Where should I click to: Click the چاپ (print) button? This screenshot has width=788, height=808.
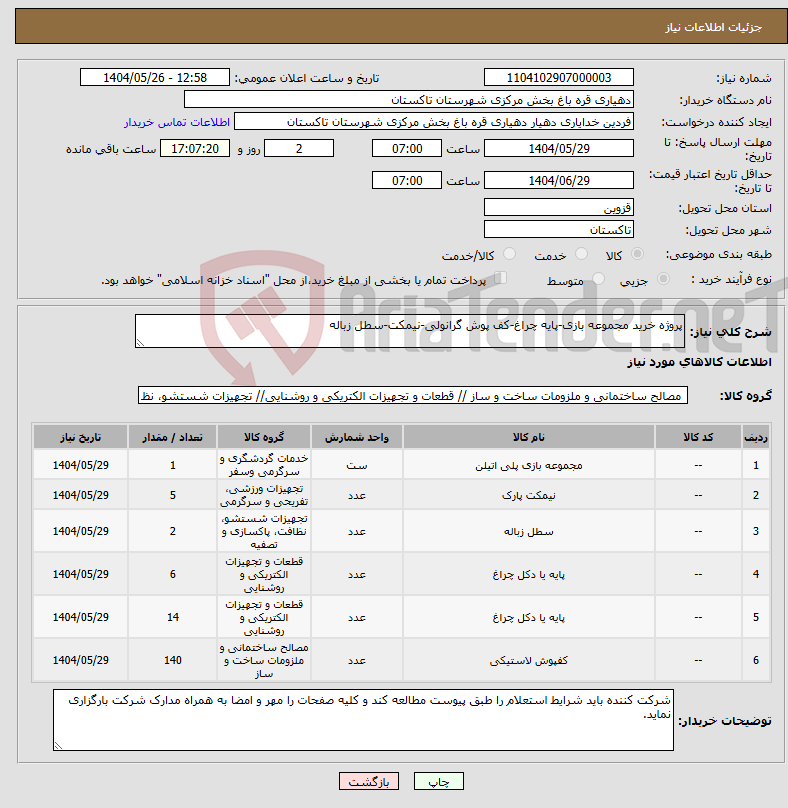click(x=439, y=781)
